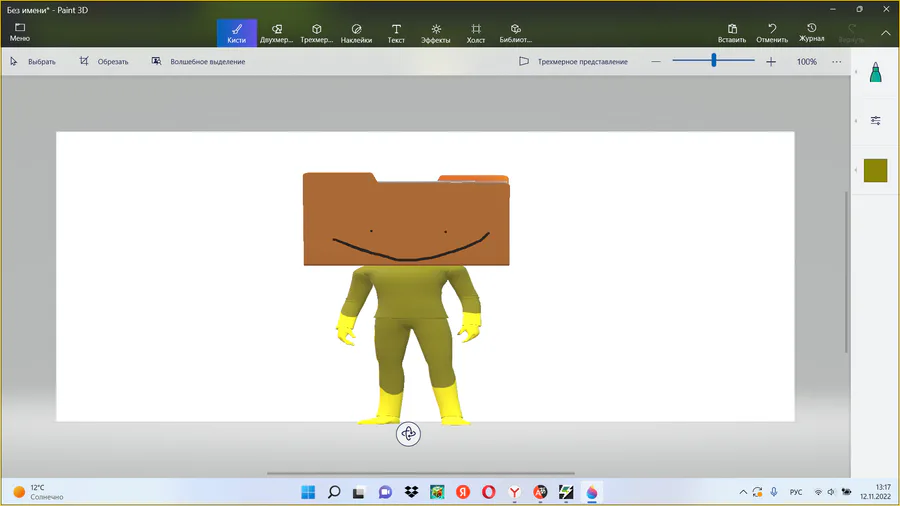Screen dimensions: 900x506
Task: Open taskbar Search magnifier
Action: (334, 492)
